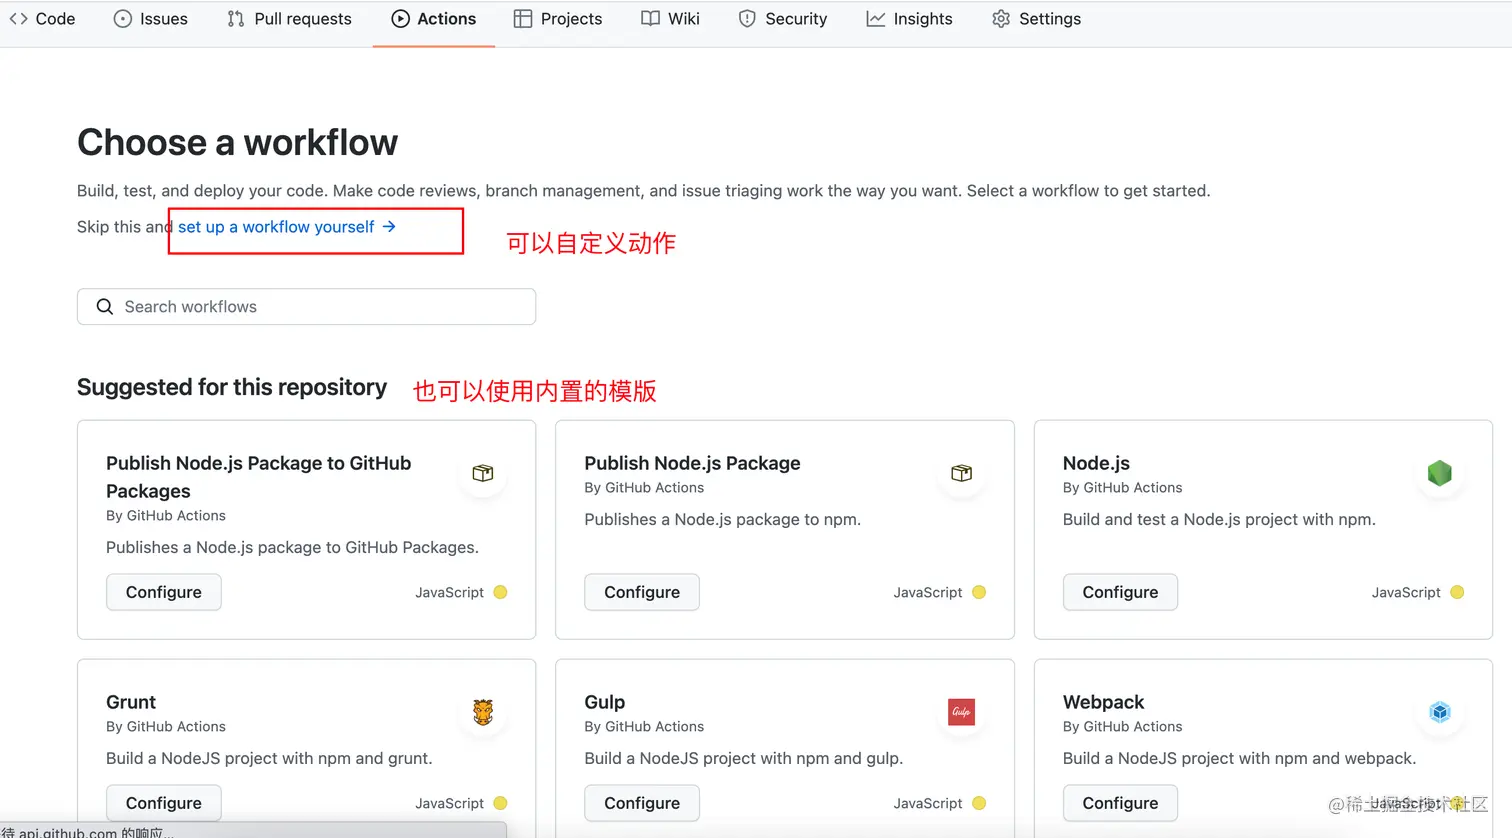Open the Wiki tab
The width and height of the screenshot is (1512, 838).
(671, 19)
